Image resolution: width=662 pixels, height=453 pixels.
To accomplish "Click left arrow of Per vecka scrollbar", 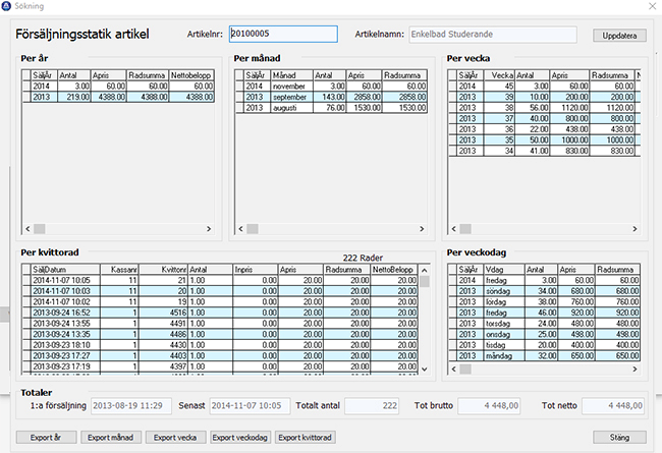I will coord(454,229).
